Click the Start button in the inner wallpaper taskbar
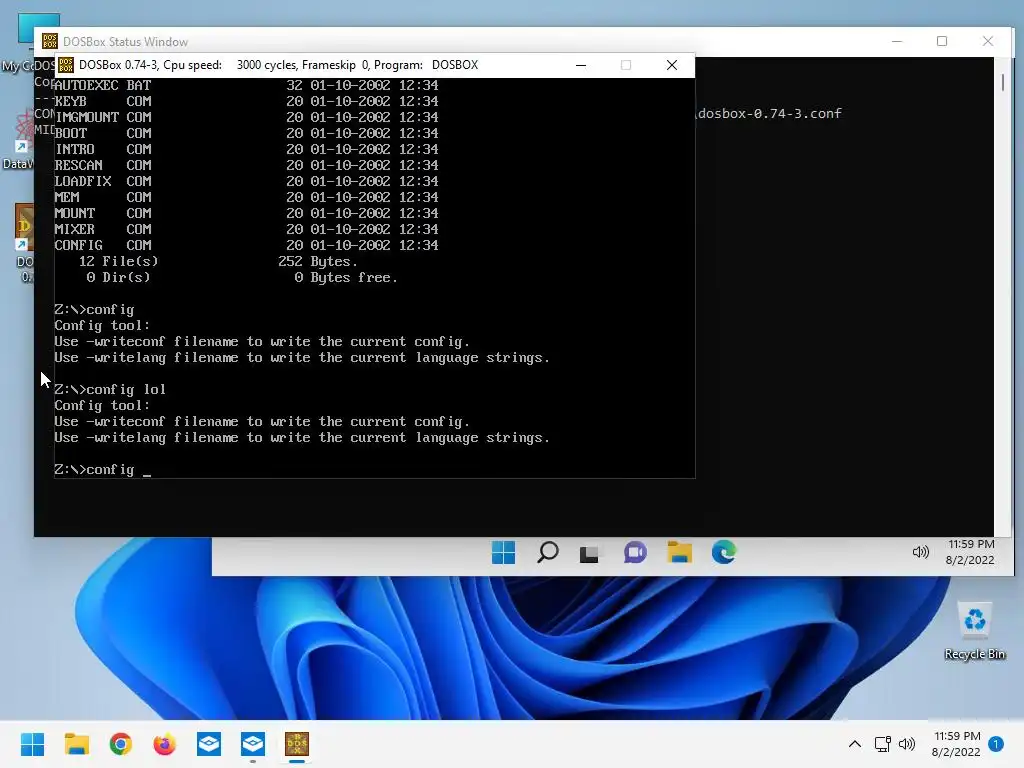Viewport: 1024px width, 768px height. 504,552
